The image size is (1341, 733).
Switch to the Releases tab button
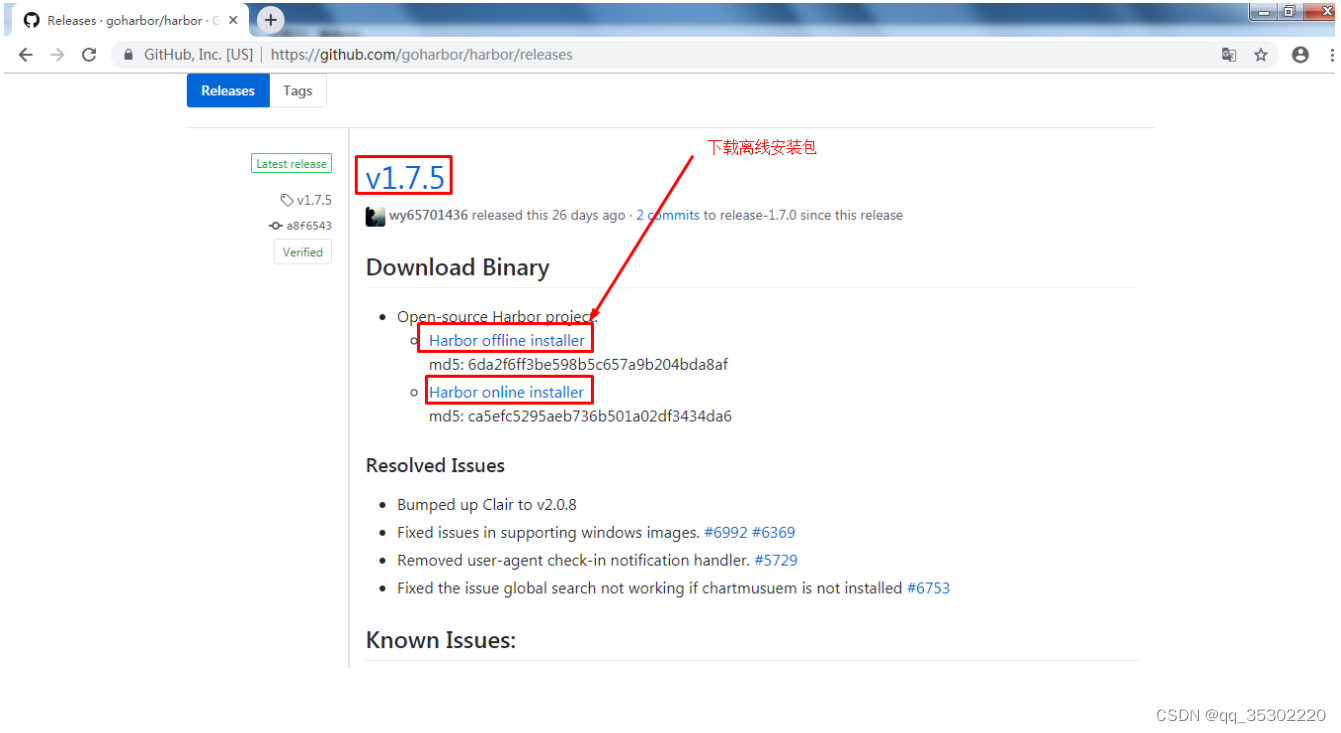tap(228, 91)
